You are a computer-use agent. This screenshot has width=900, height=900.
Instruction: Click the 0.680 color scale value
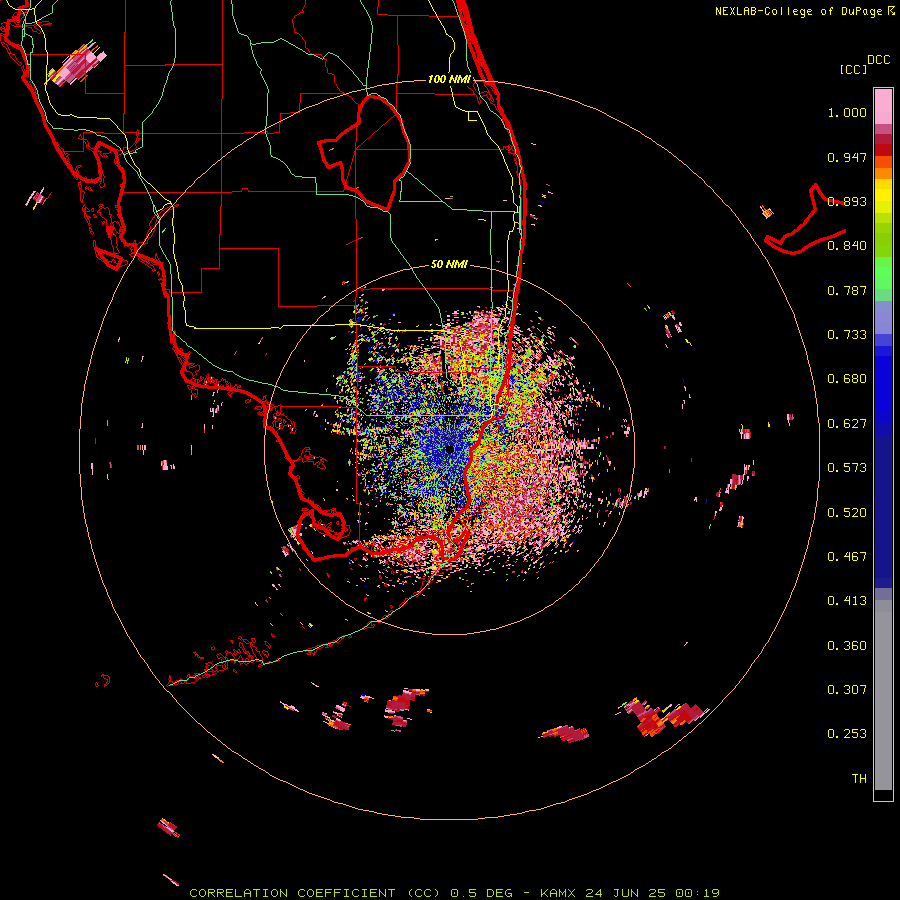click(x=847, y=379)
